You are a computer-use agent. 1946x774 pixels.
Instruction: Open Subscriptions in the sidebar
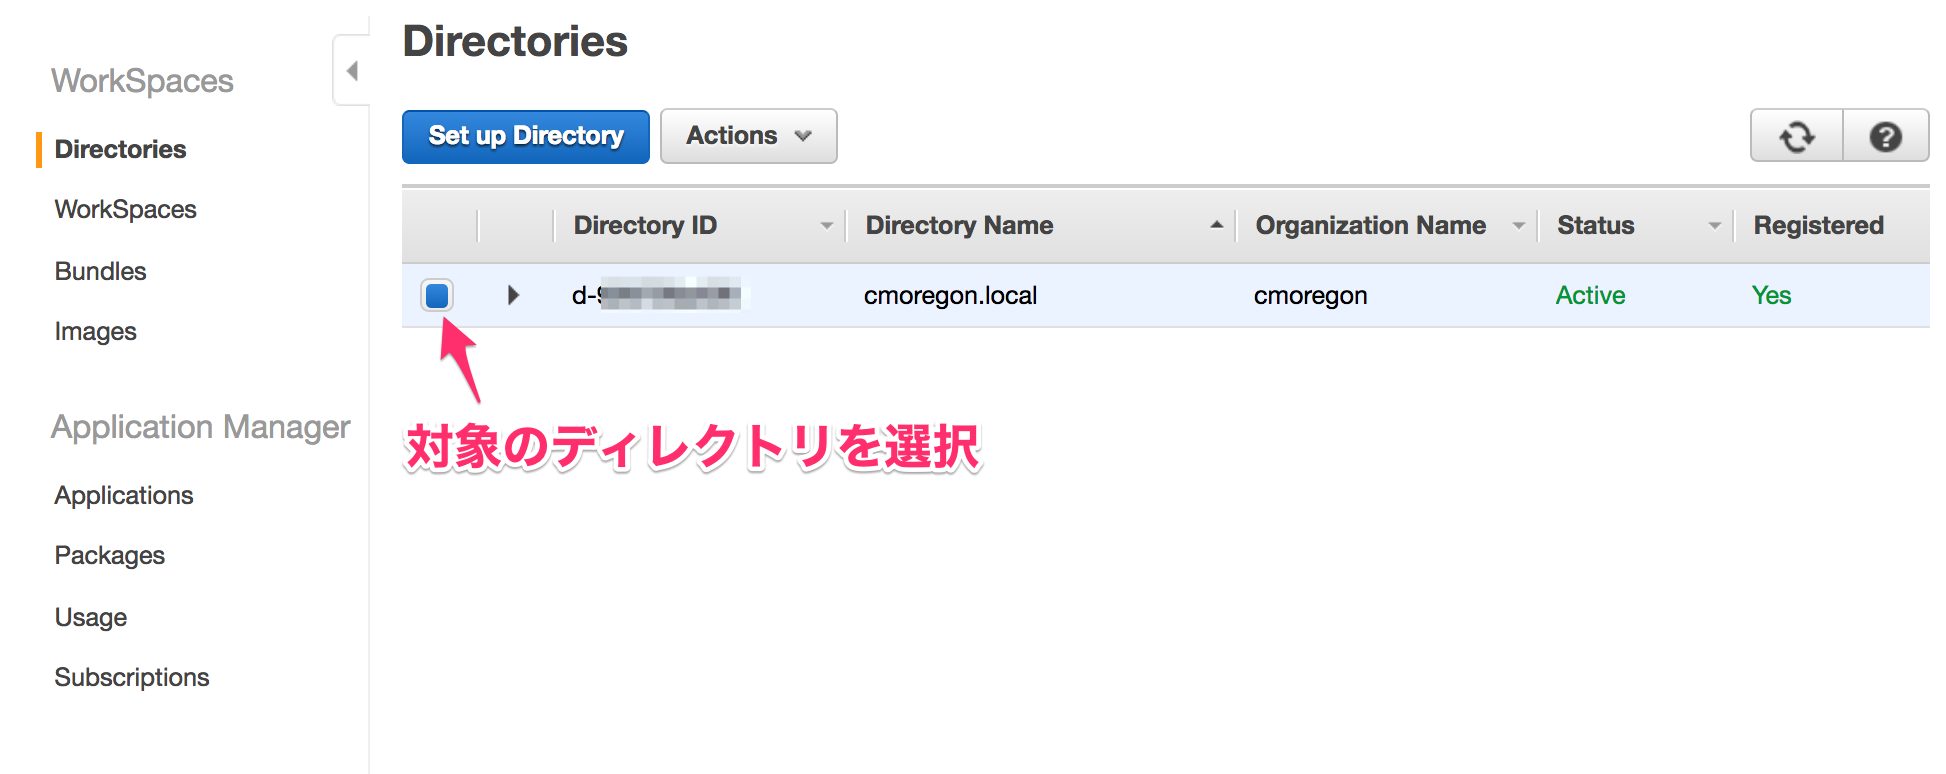[132, 678]
